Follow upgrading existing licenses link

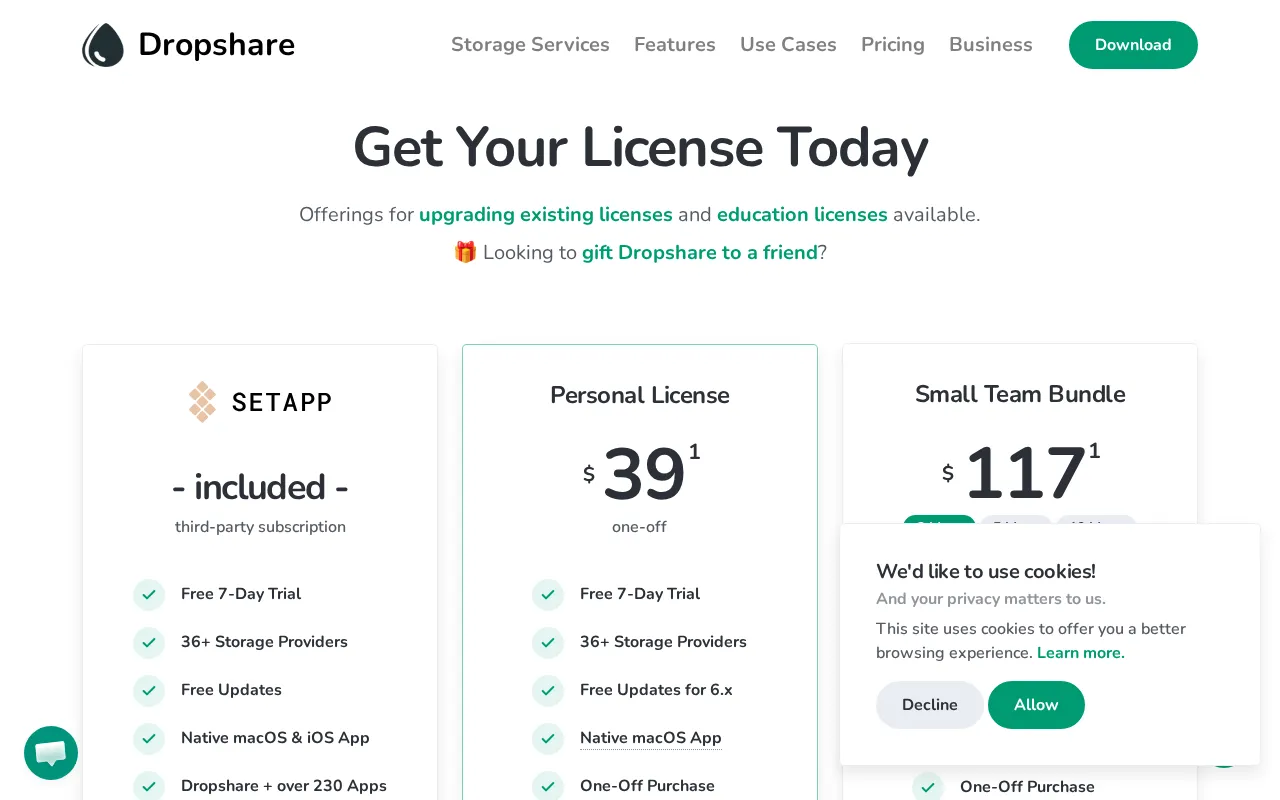546,215
